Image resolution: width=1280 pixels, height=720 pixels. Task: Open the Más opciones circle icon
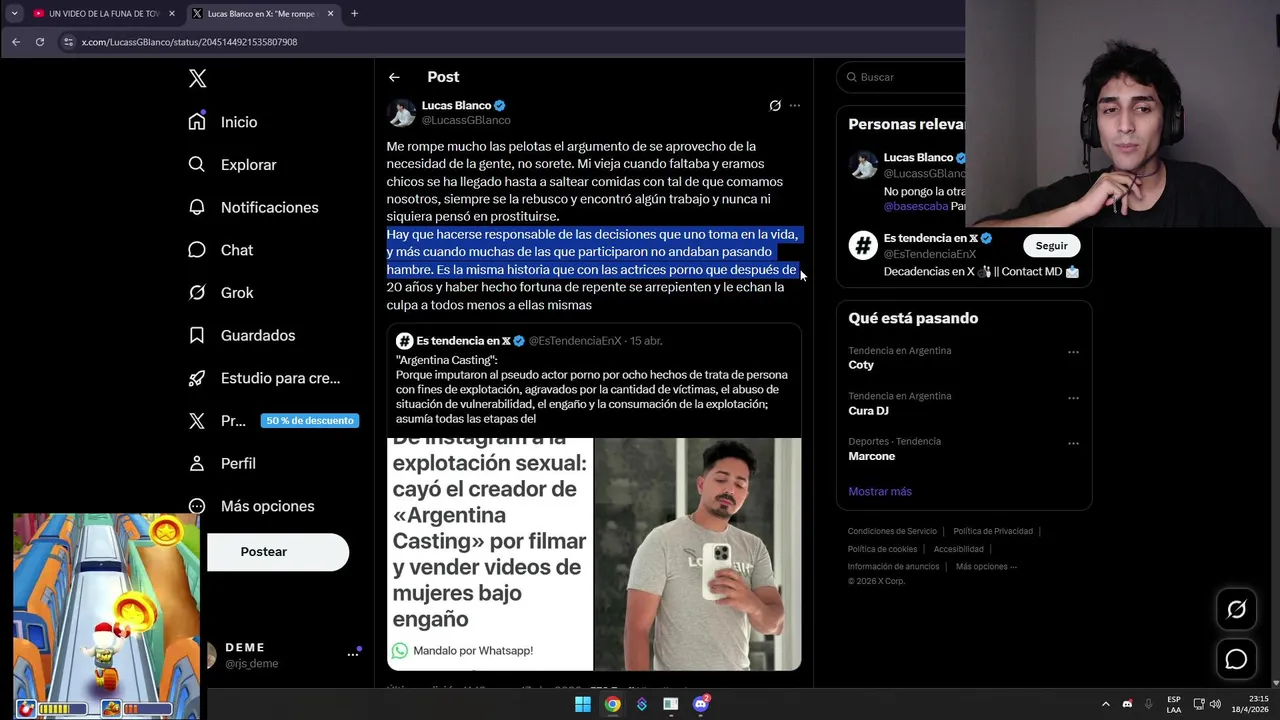197,506
